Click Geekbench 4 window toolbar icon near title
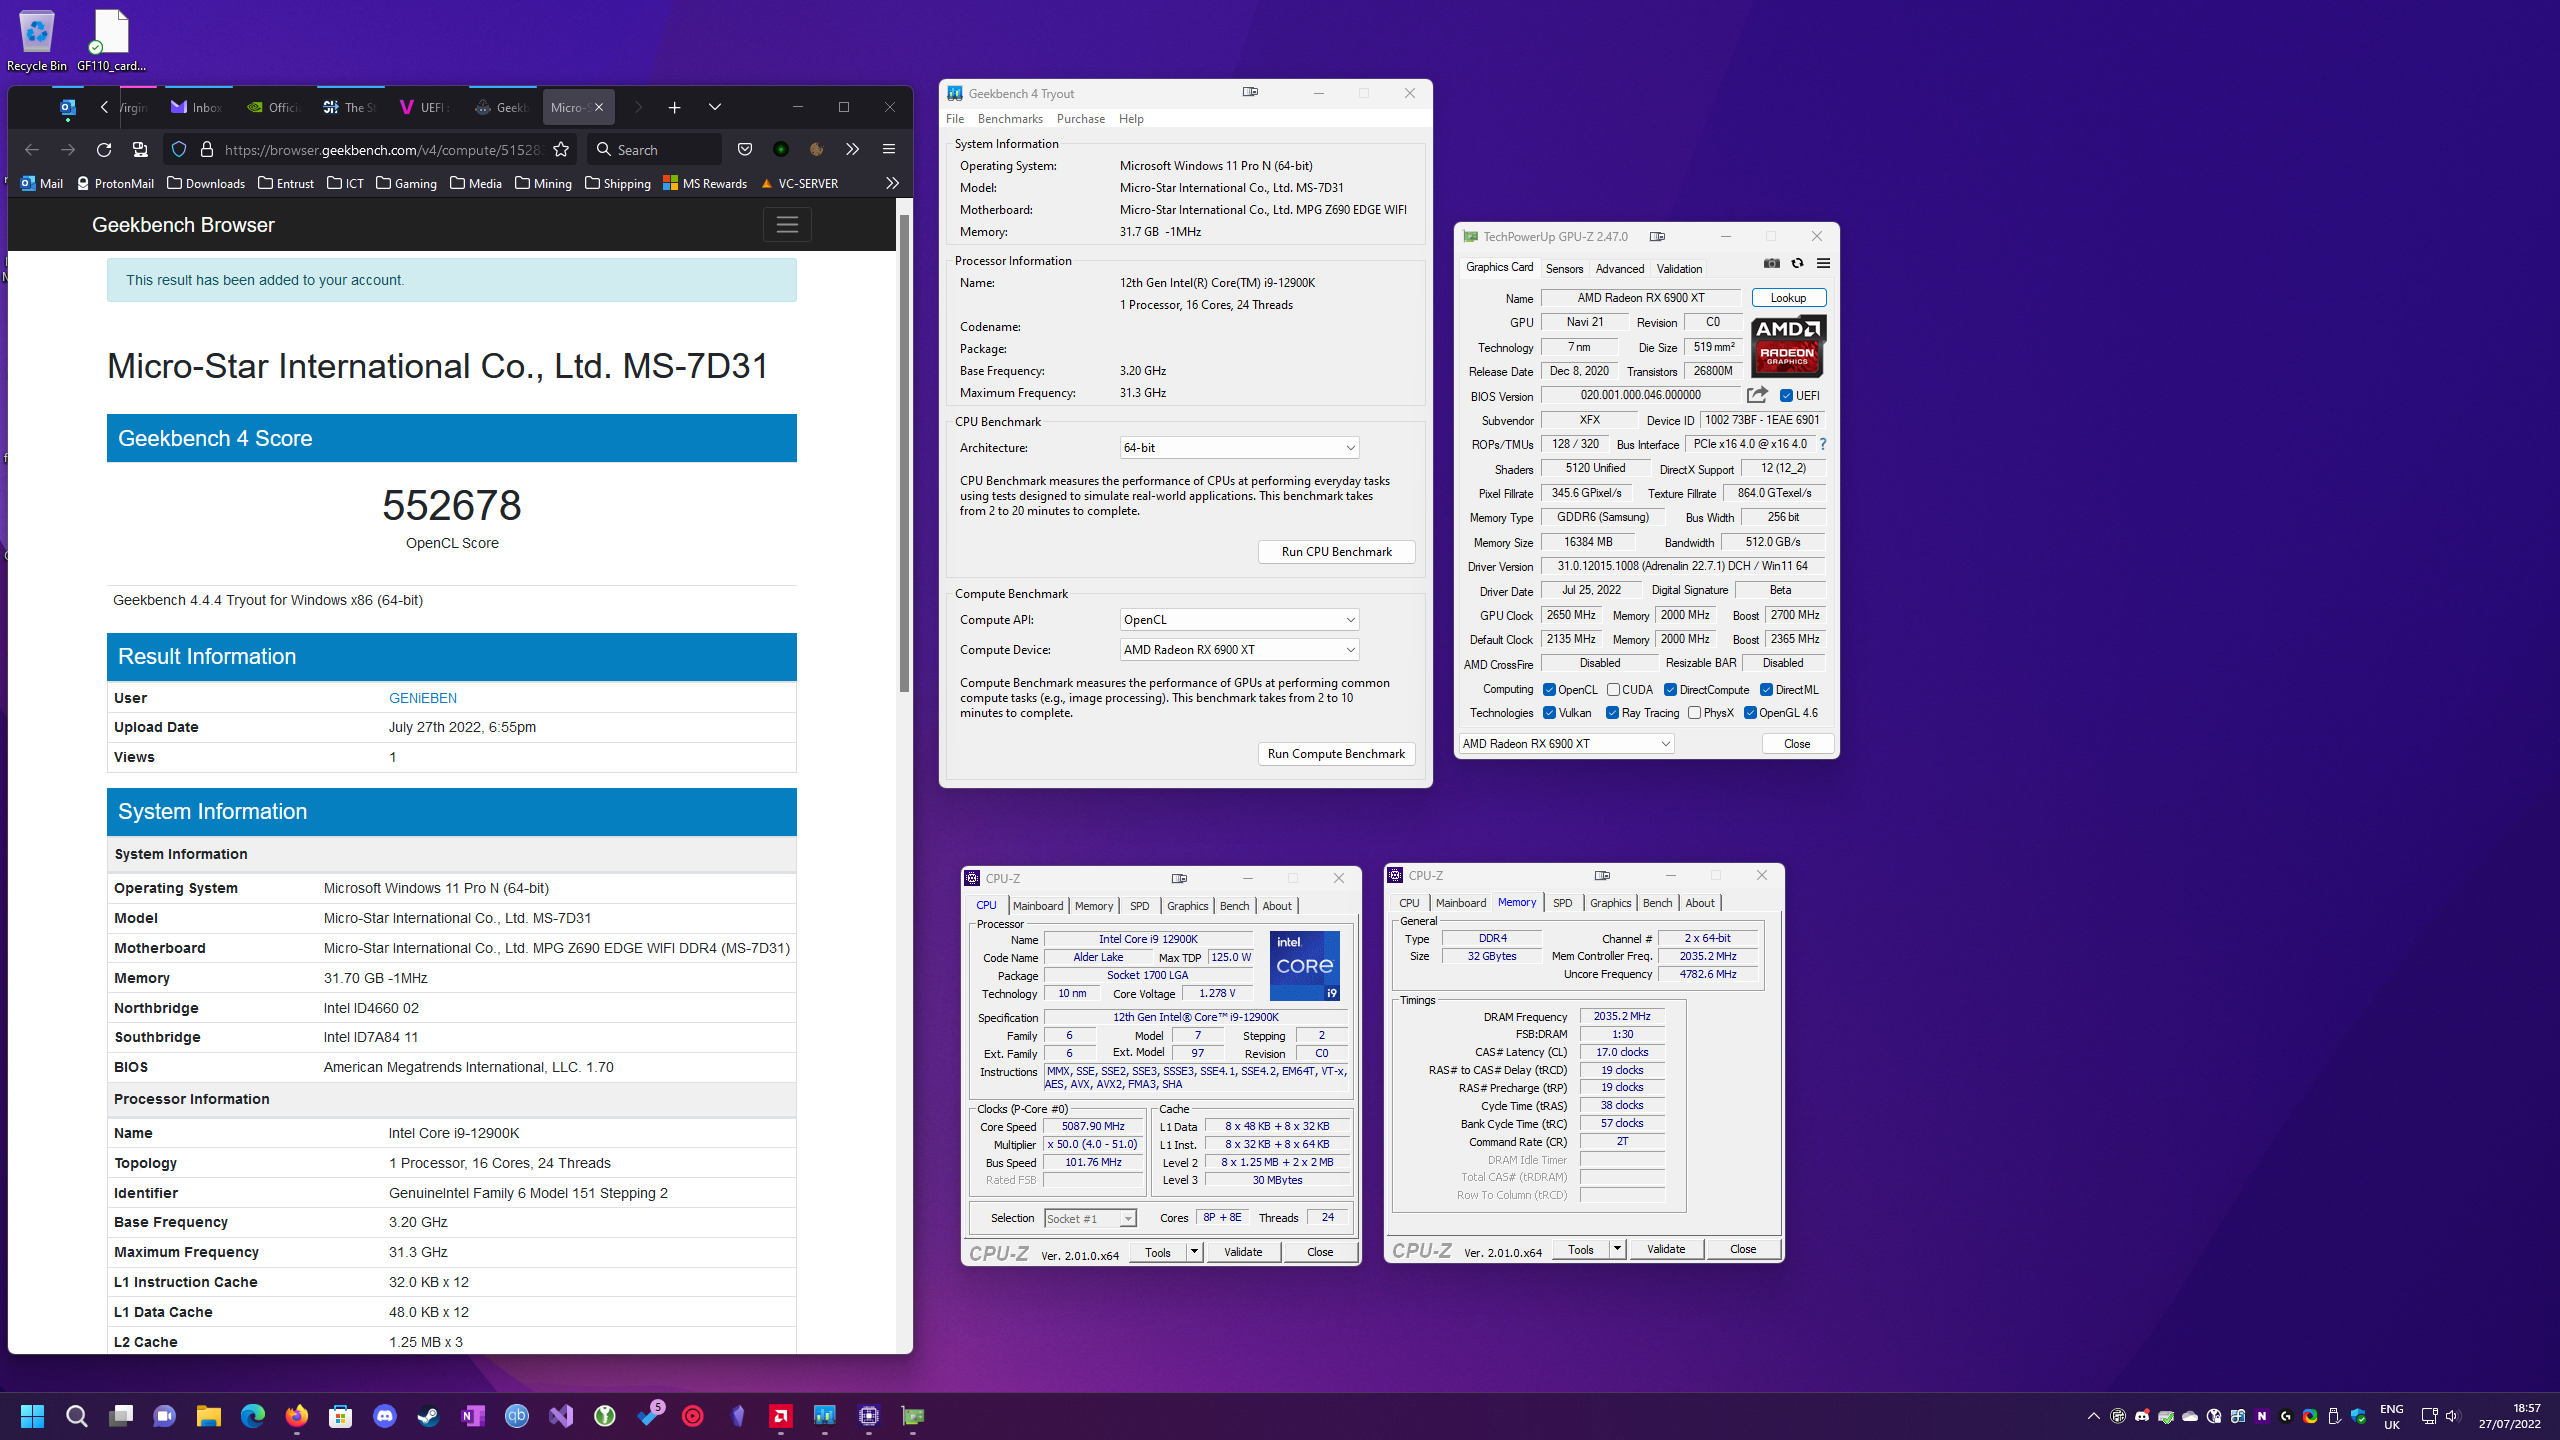The image size is (2560, 1440). [1250, 92]
